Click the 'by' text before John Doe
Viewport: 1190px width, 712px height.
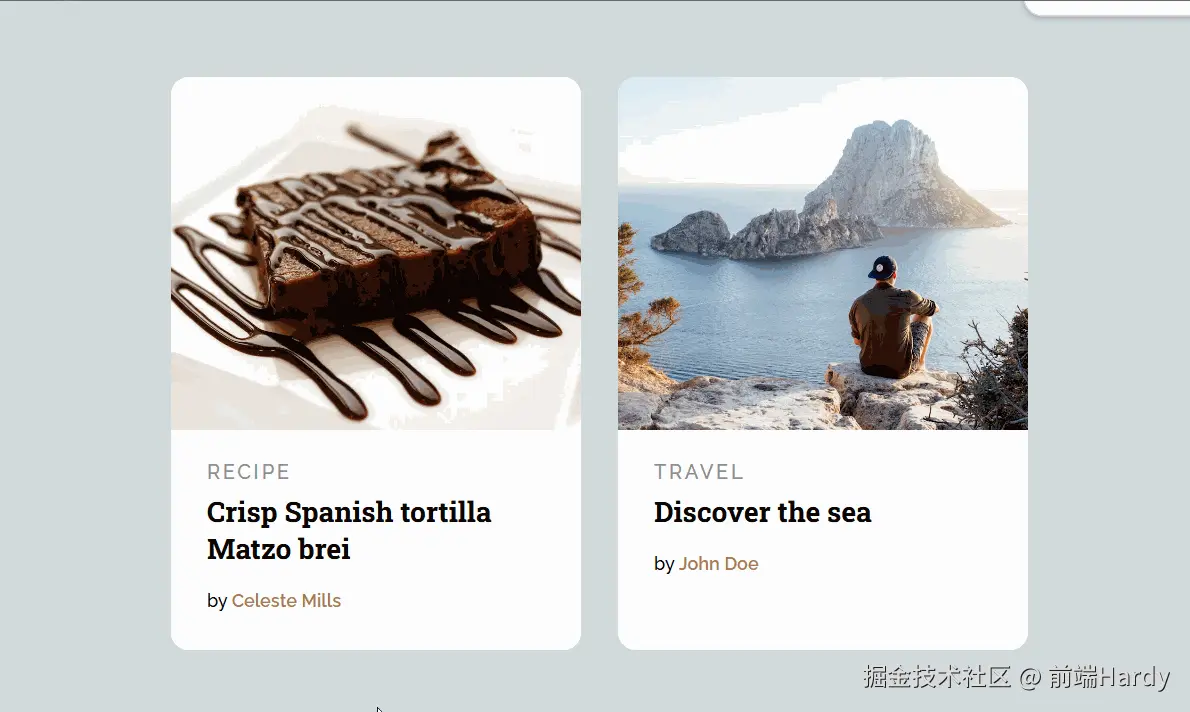(x=664, y=565)
